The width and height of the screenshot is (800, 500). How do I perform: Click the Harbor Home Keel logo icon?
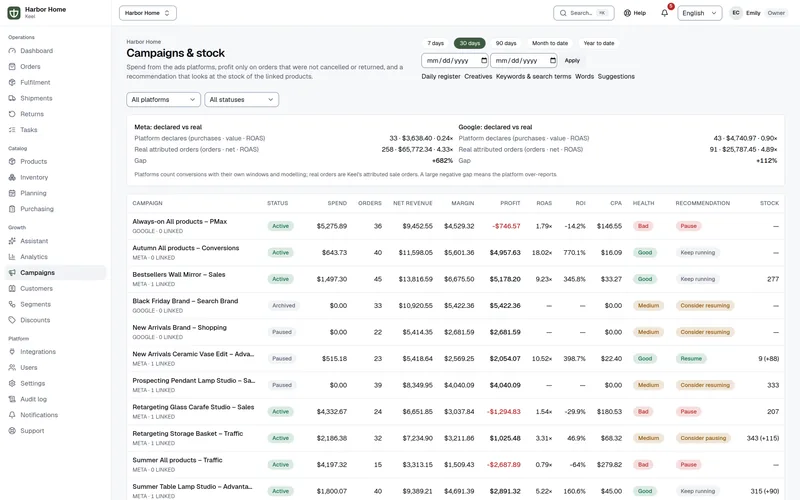coord(14,13)
